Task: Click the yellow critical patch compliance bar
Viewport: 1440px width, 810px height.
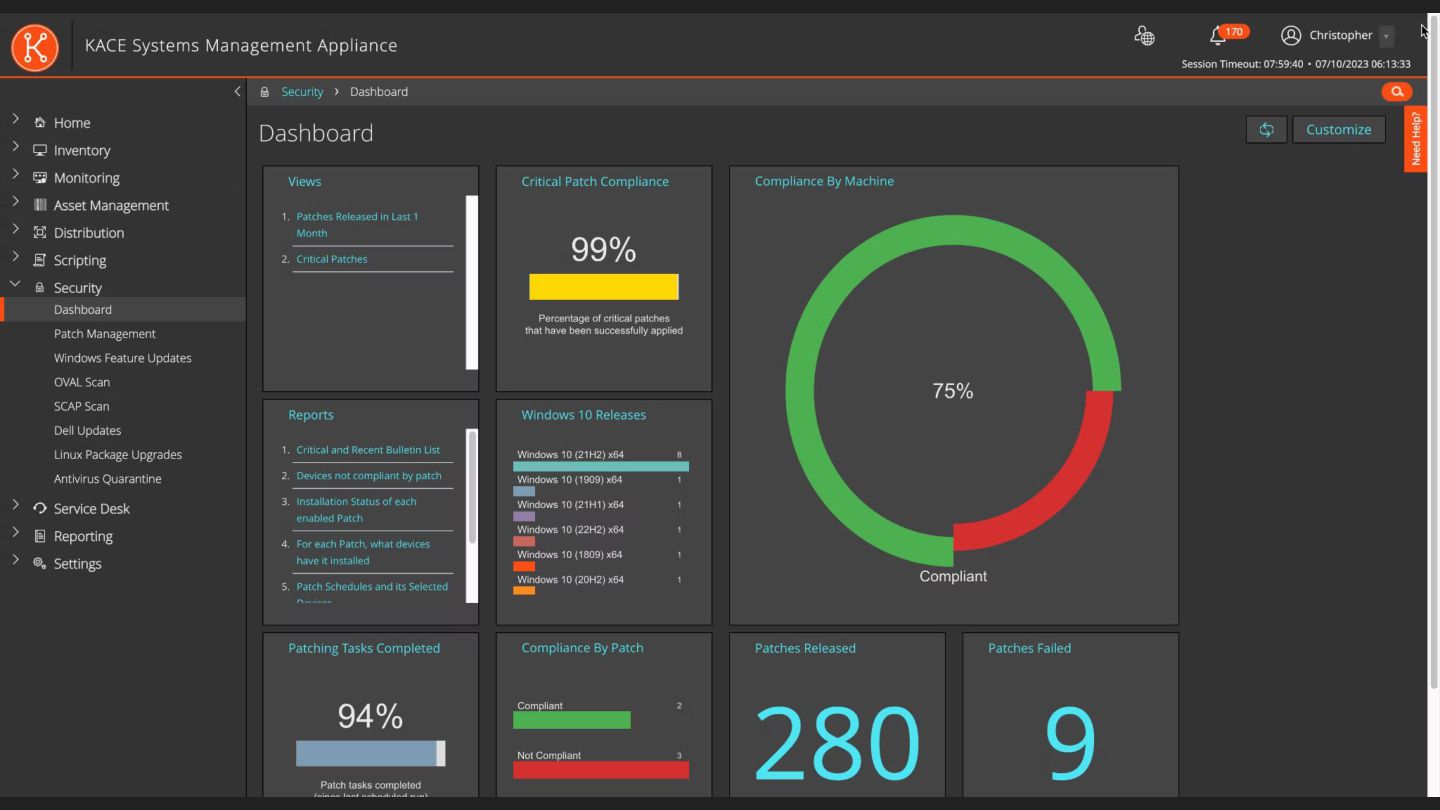Action: pos(604,287)
